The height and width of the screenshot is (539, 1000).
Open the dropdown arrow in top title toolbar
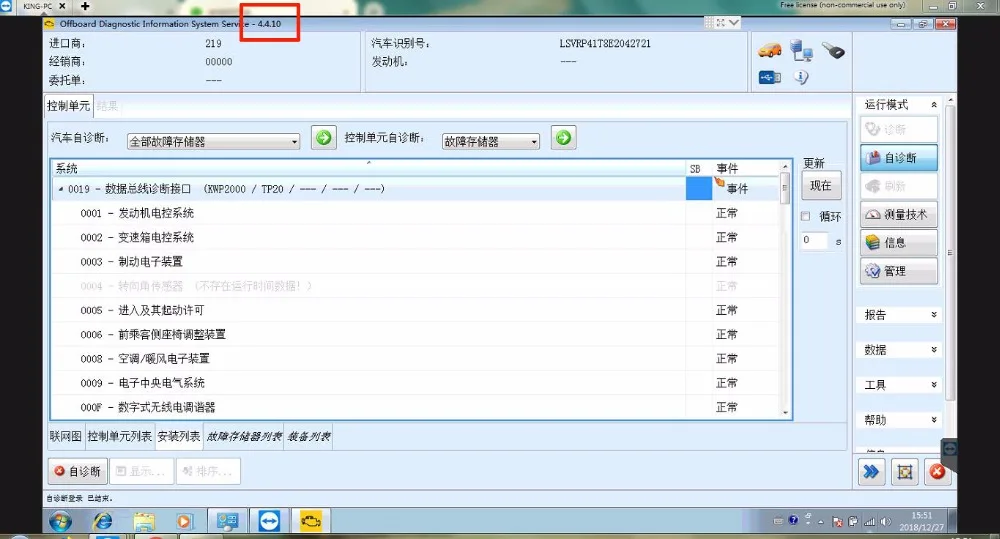734,23
